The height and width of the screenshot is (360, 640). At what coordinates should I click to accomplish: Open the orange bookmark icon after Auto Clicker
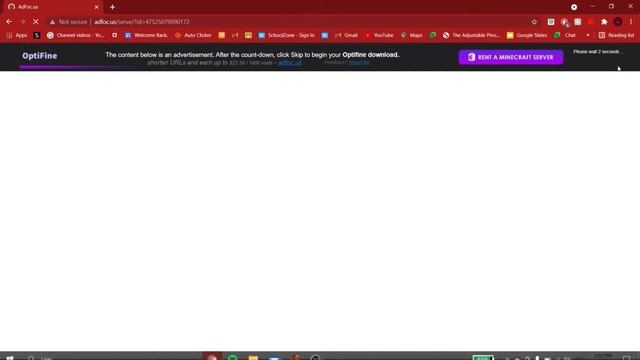pyautogui.click(x=222, y=36)
